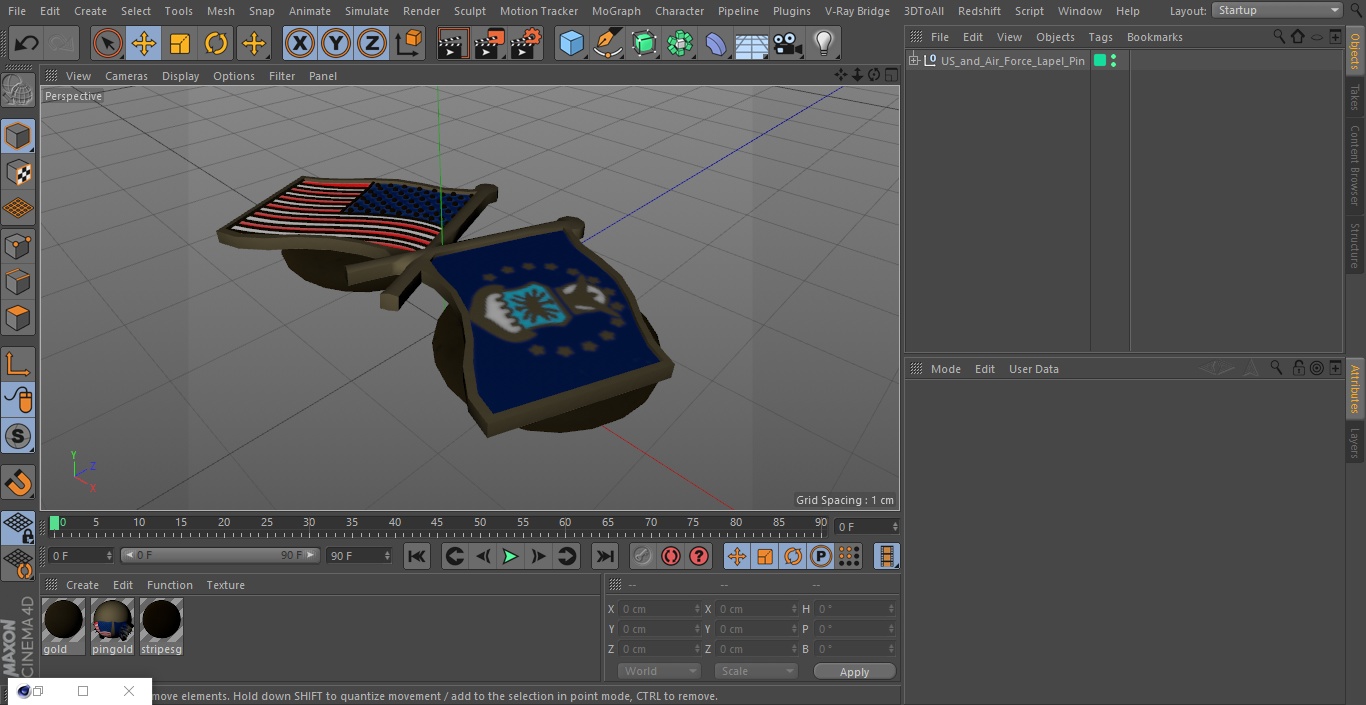Switch to Edges mode
This screenshot has width=1366, height=705.
click(18, 281)
